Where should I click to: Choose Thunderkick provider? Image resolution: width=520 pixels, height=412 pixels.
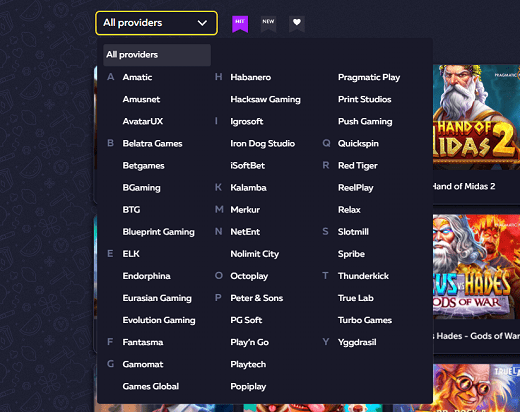click(363, 276)
